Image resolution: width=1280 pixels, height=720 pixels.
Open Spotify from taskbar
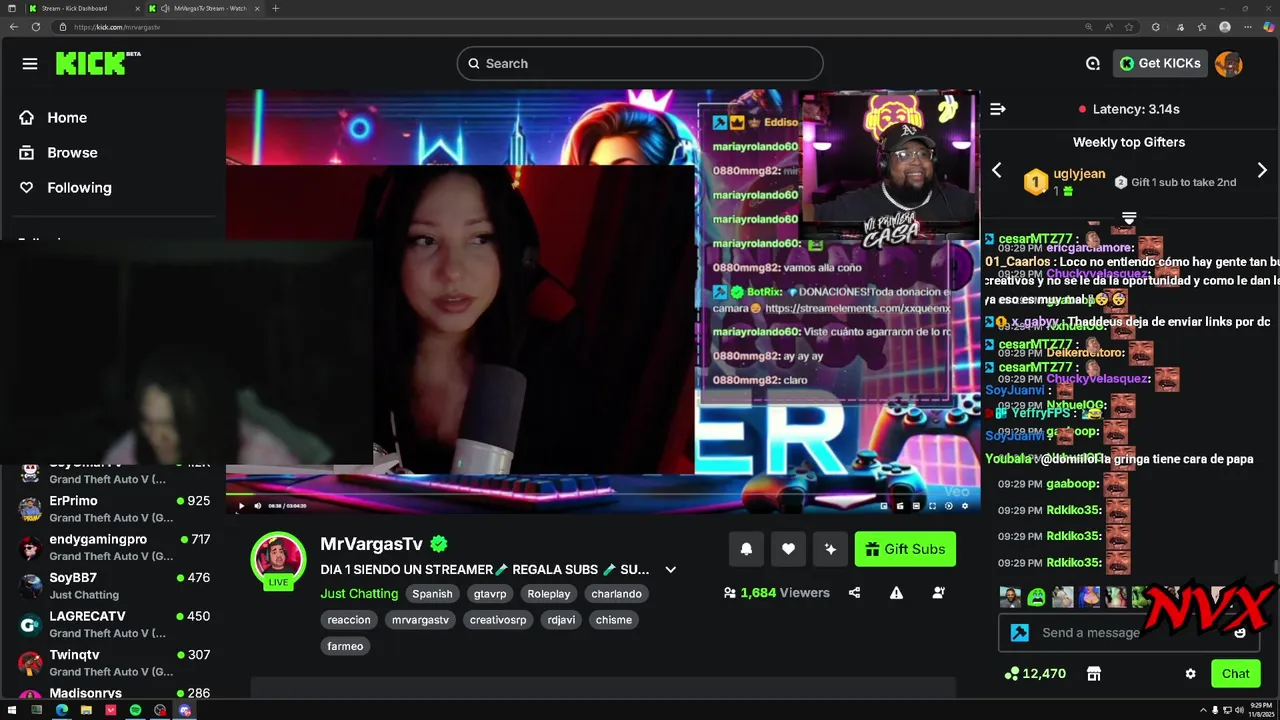(x=135, y=710)
